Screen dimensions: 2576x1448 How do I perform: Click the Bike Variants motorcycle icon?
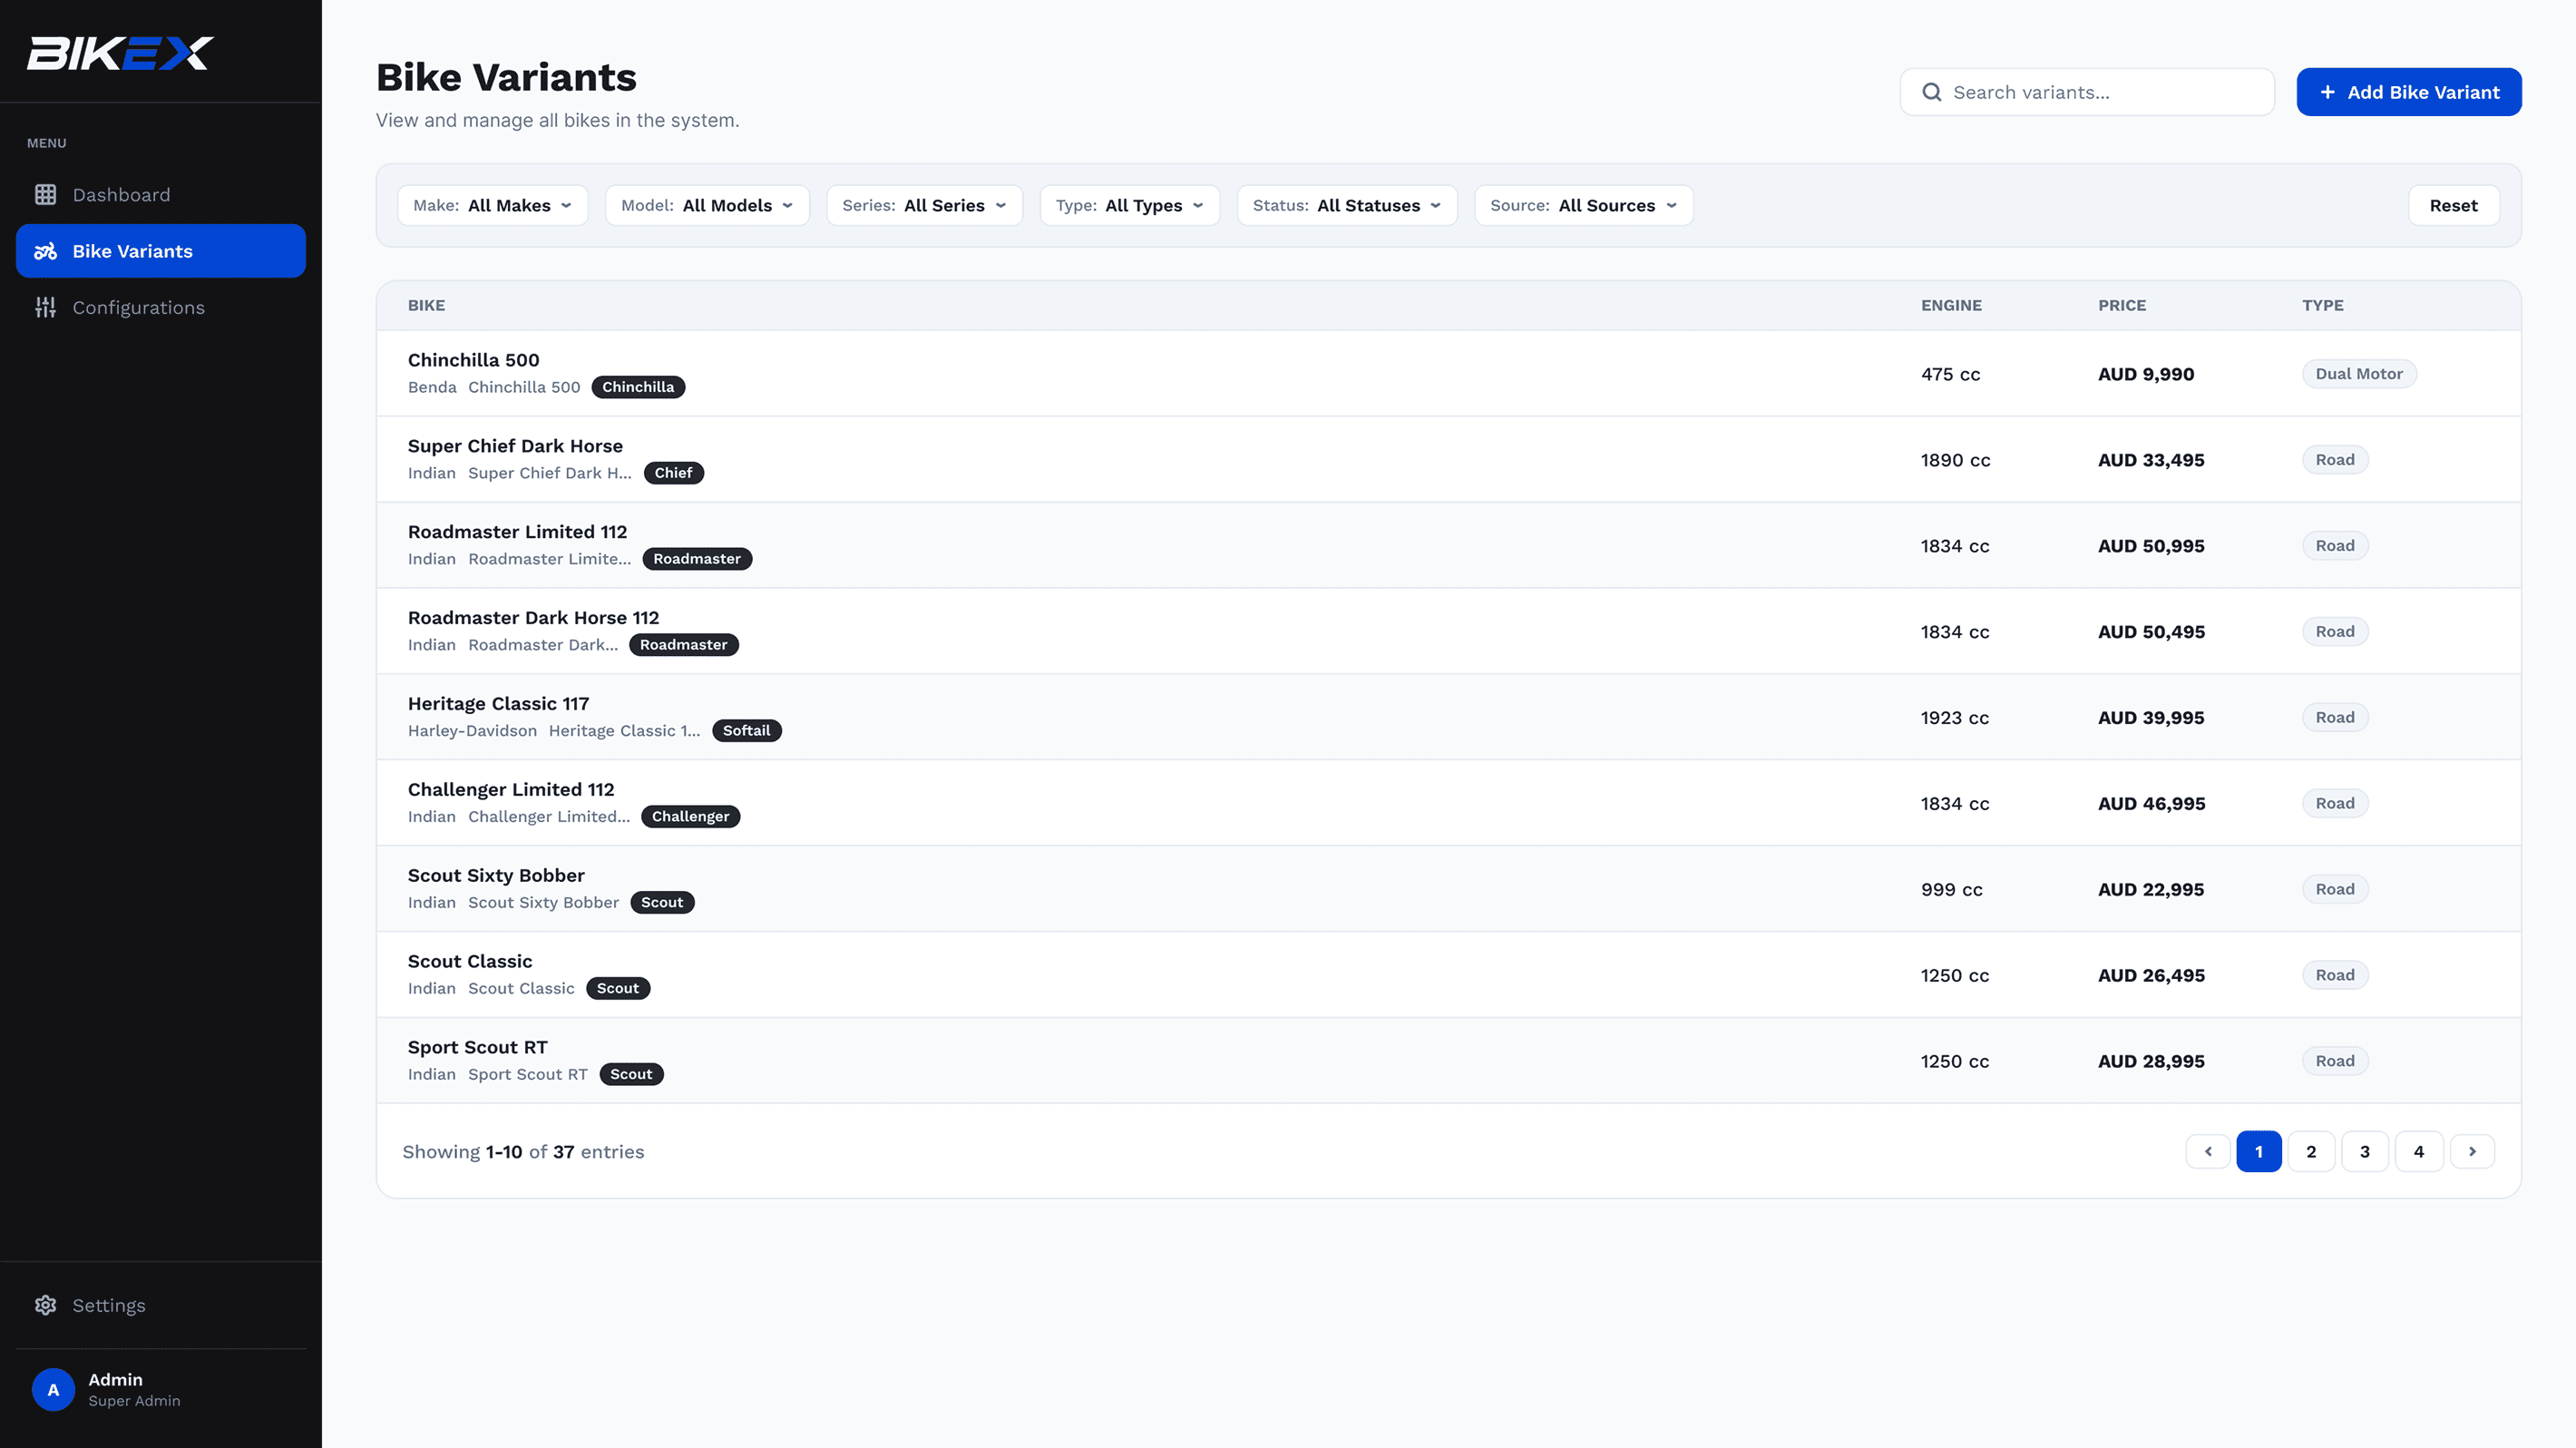pyautogui.click(x=45, y=251)
